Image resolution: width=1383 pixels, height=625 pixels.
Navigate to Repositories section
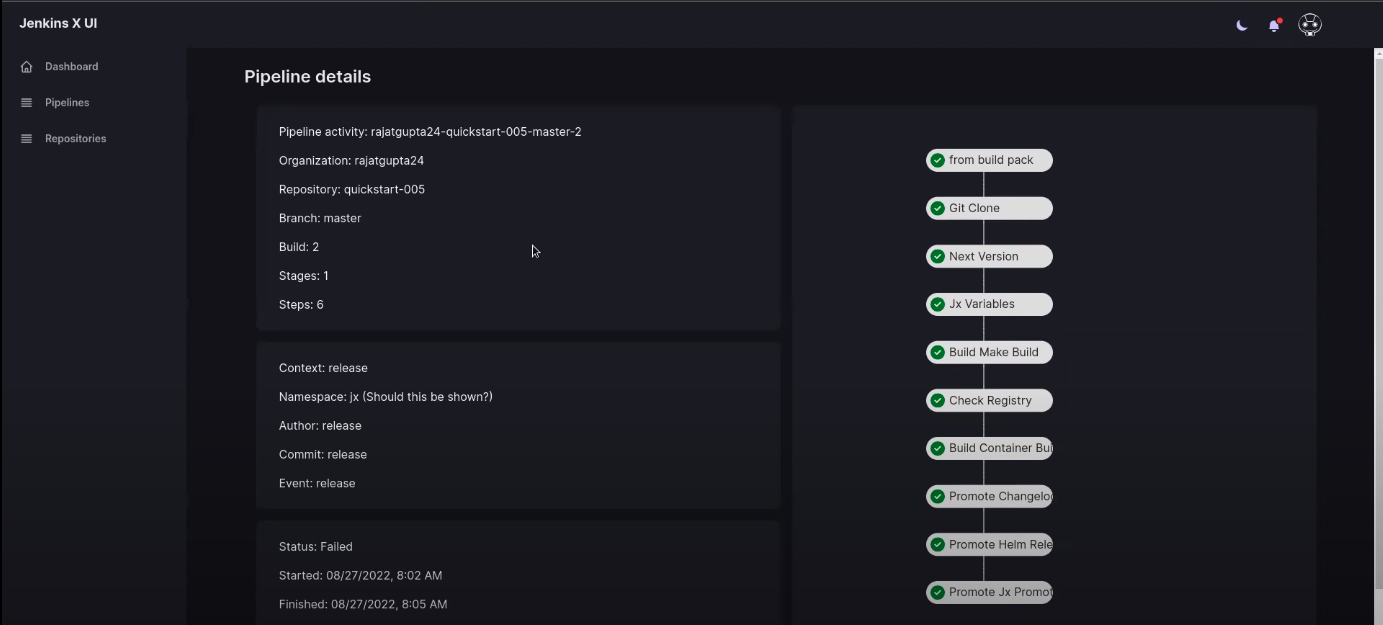75,139
